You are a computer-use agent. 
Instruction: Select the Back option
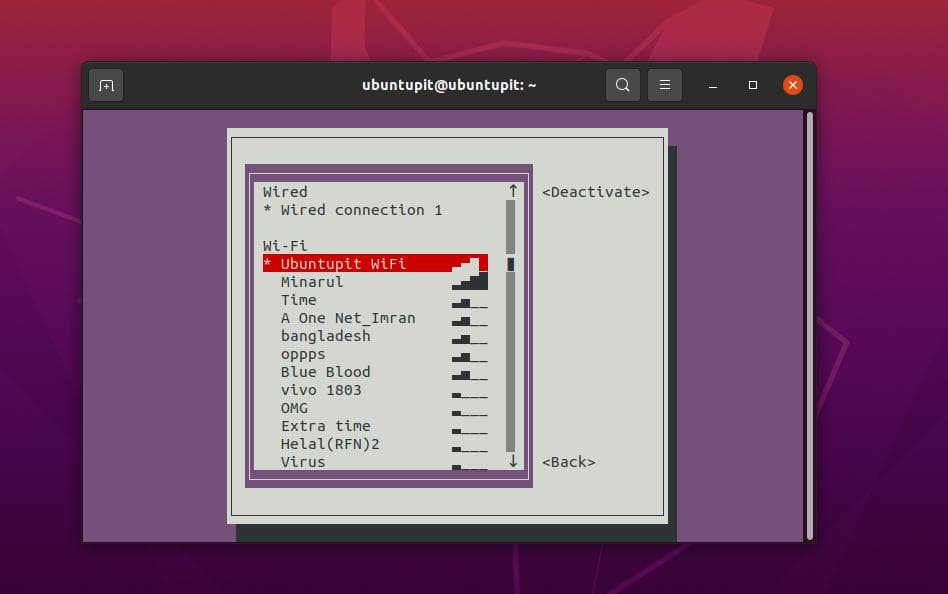point(569,461)
